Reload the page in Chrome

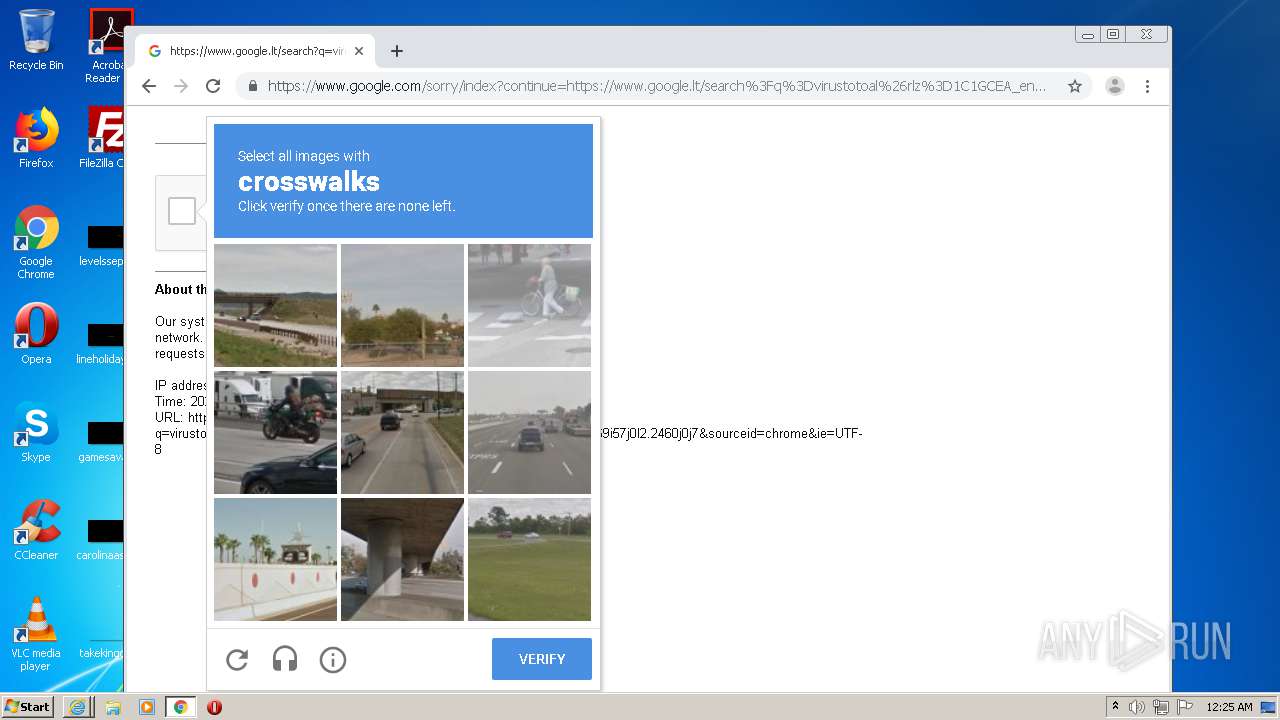[213, 86]
